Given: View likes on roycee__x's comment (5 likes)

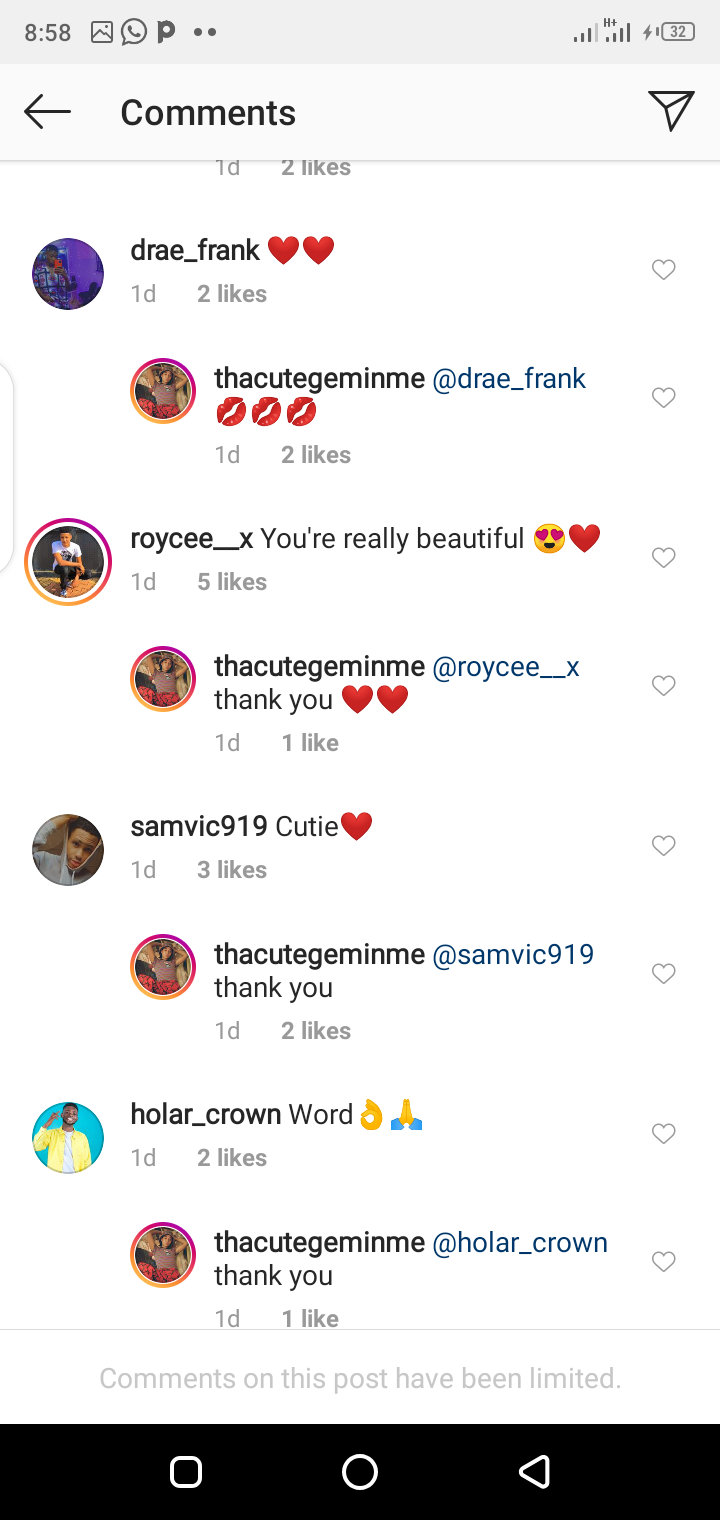Looking at the screenshot, I should point(232,582).
